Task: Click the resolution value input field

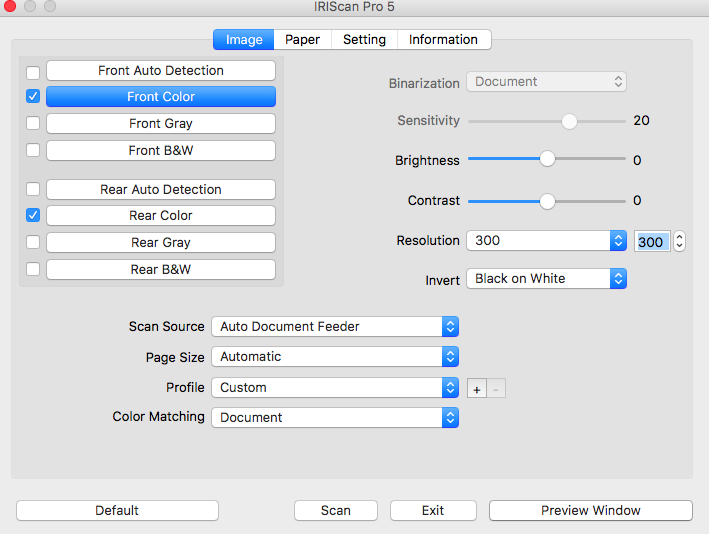Action: point(651,242)
